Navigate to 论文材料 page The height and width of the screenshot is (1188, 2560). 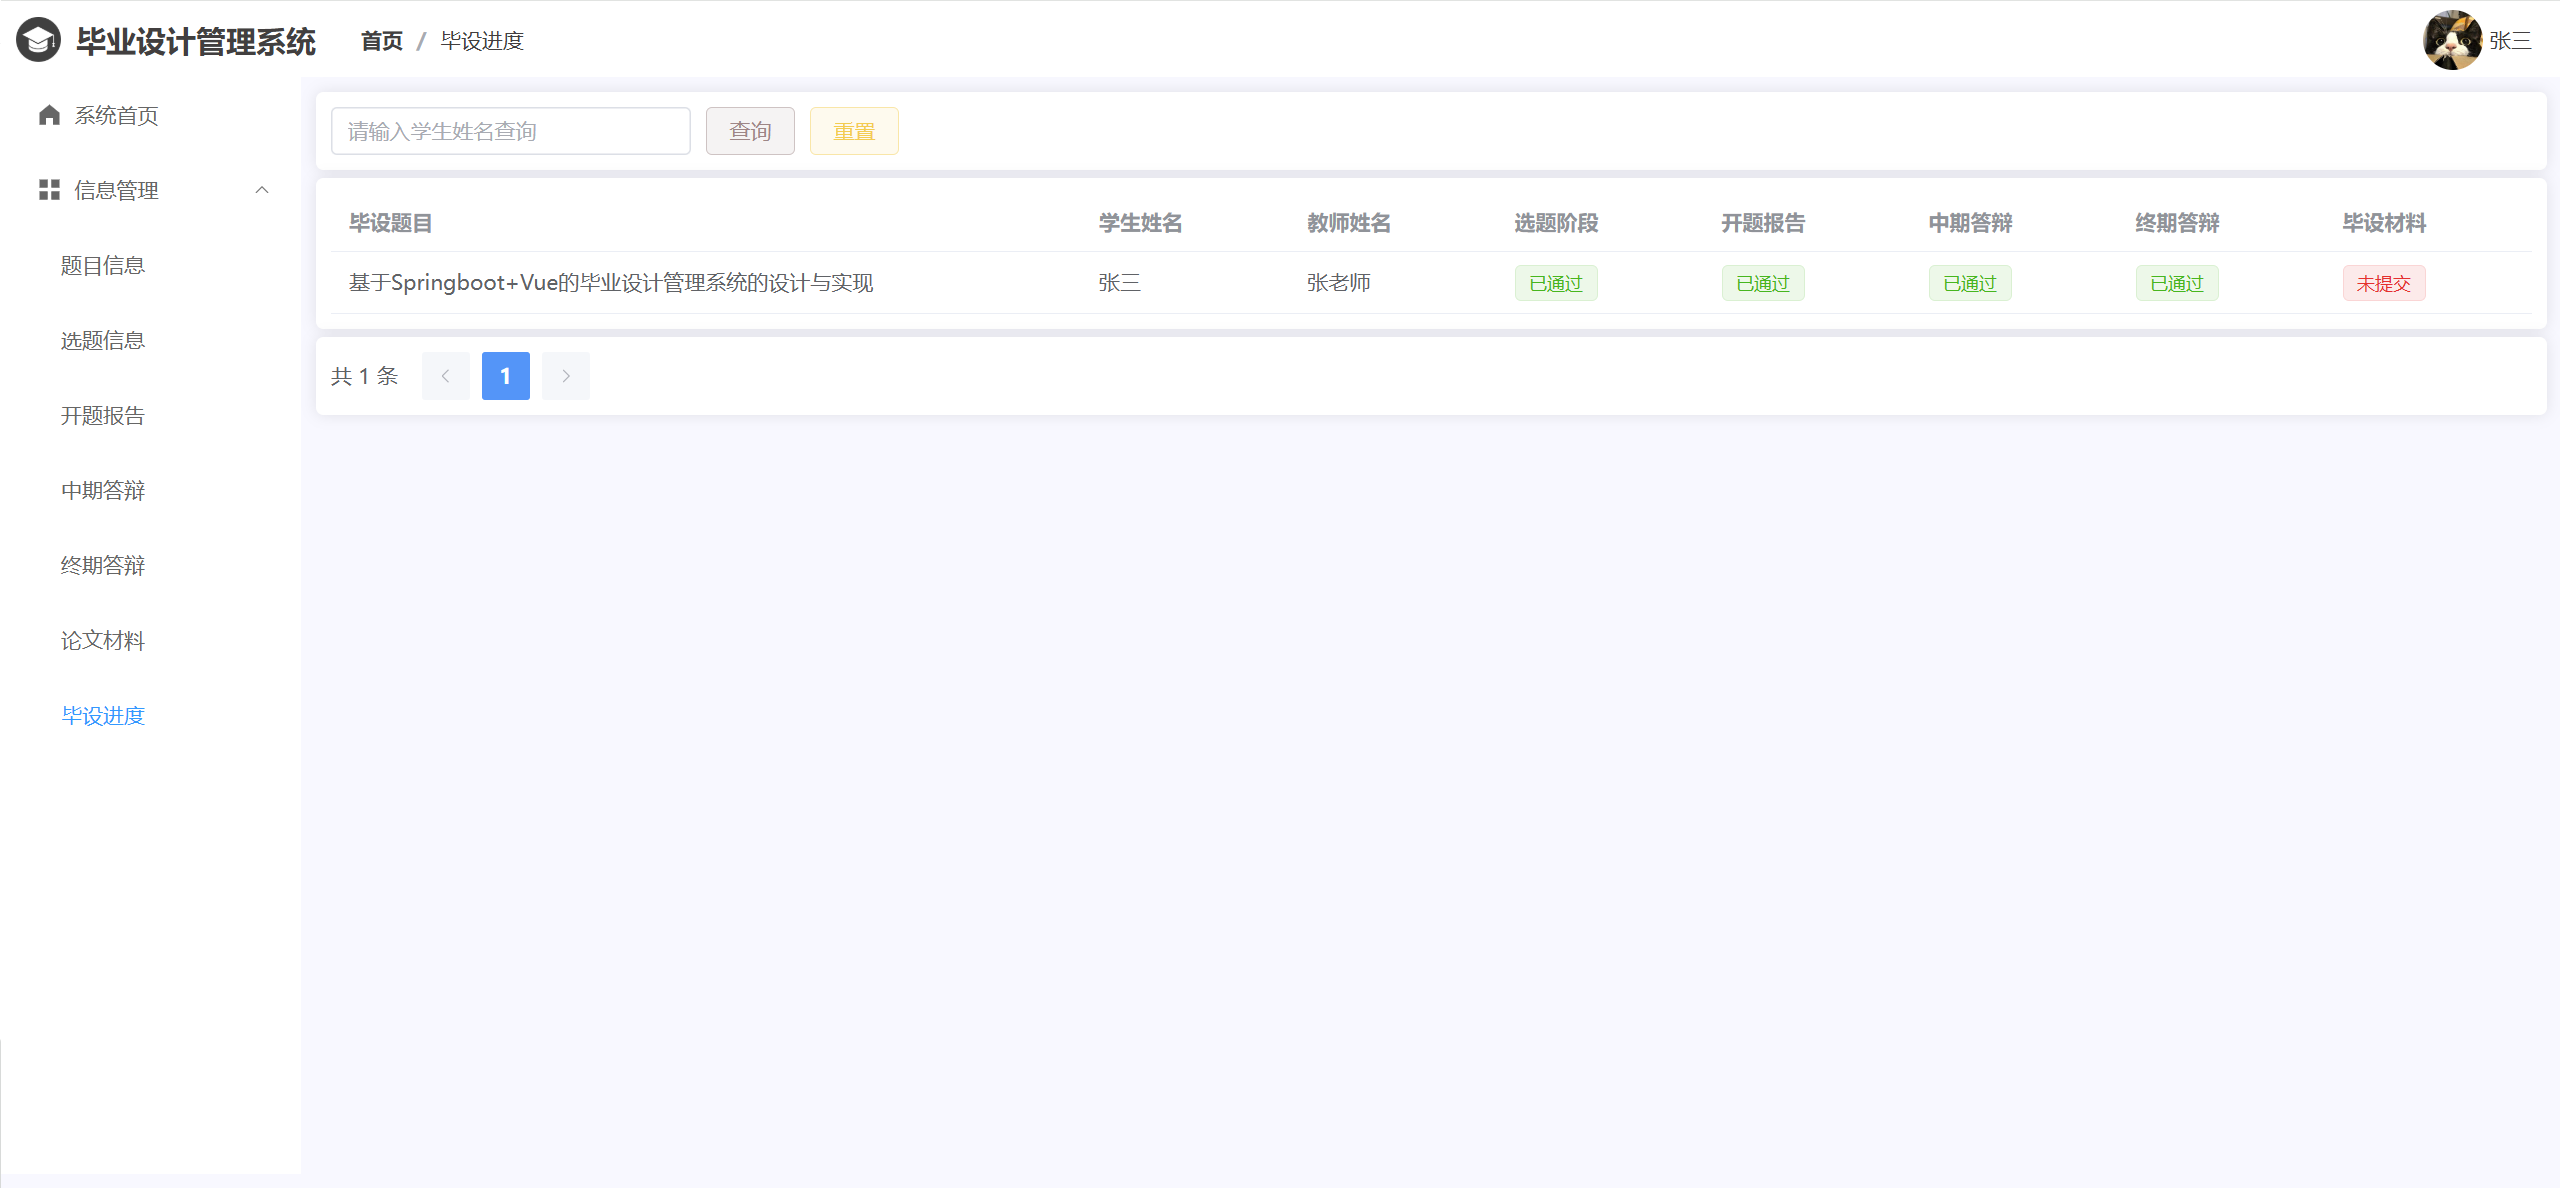click(103, 641)
